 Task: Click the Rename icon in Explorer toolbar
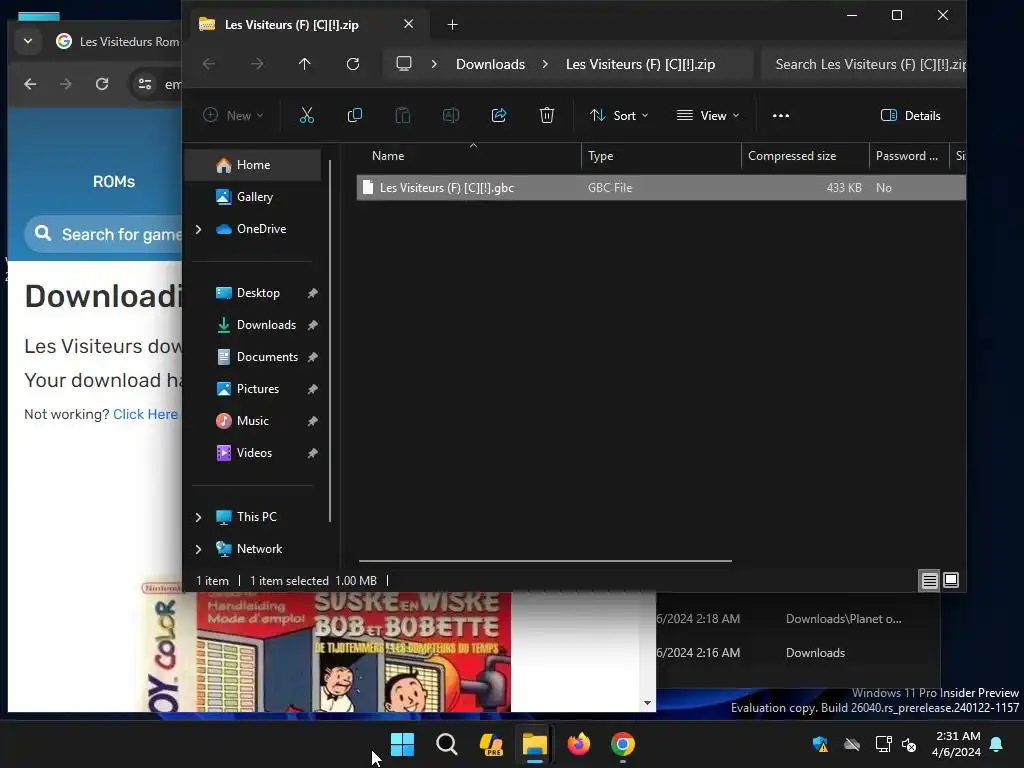point(451,116)
